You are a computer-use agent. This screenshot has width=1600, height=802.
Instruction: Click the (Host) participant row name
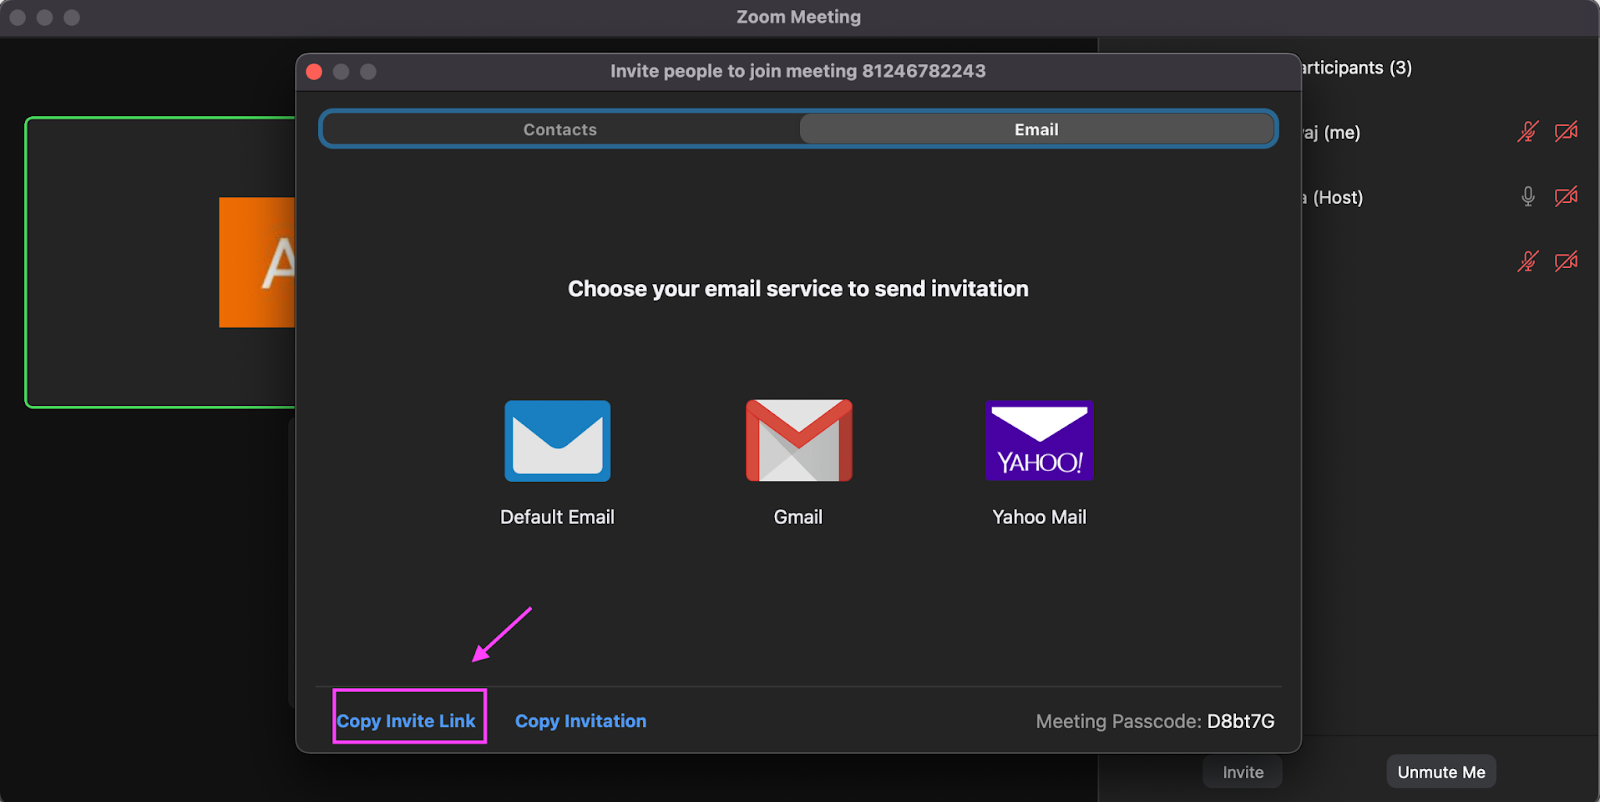[1333, 197]
